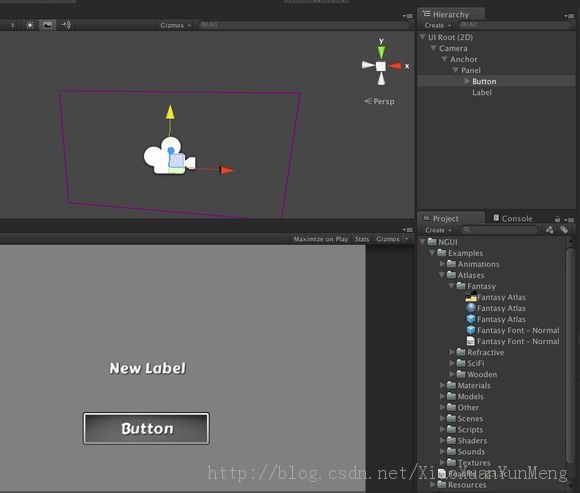This screenshot has width=580, height=493.
Task: Click the Hierarchy search field
Action: click(x=514, y=25)
